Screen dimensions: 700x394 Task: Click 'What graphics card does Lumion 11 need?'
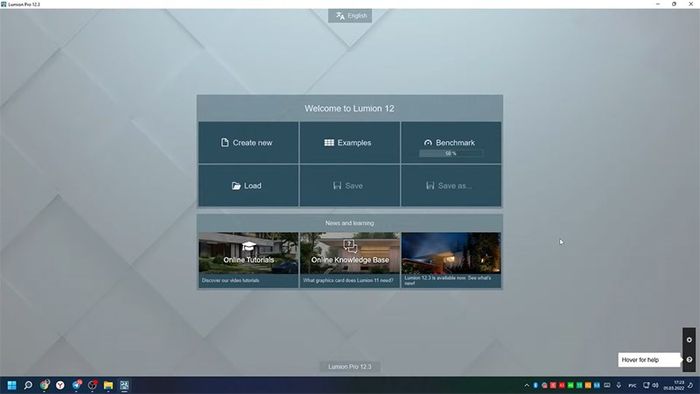(348, 281)
